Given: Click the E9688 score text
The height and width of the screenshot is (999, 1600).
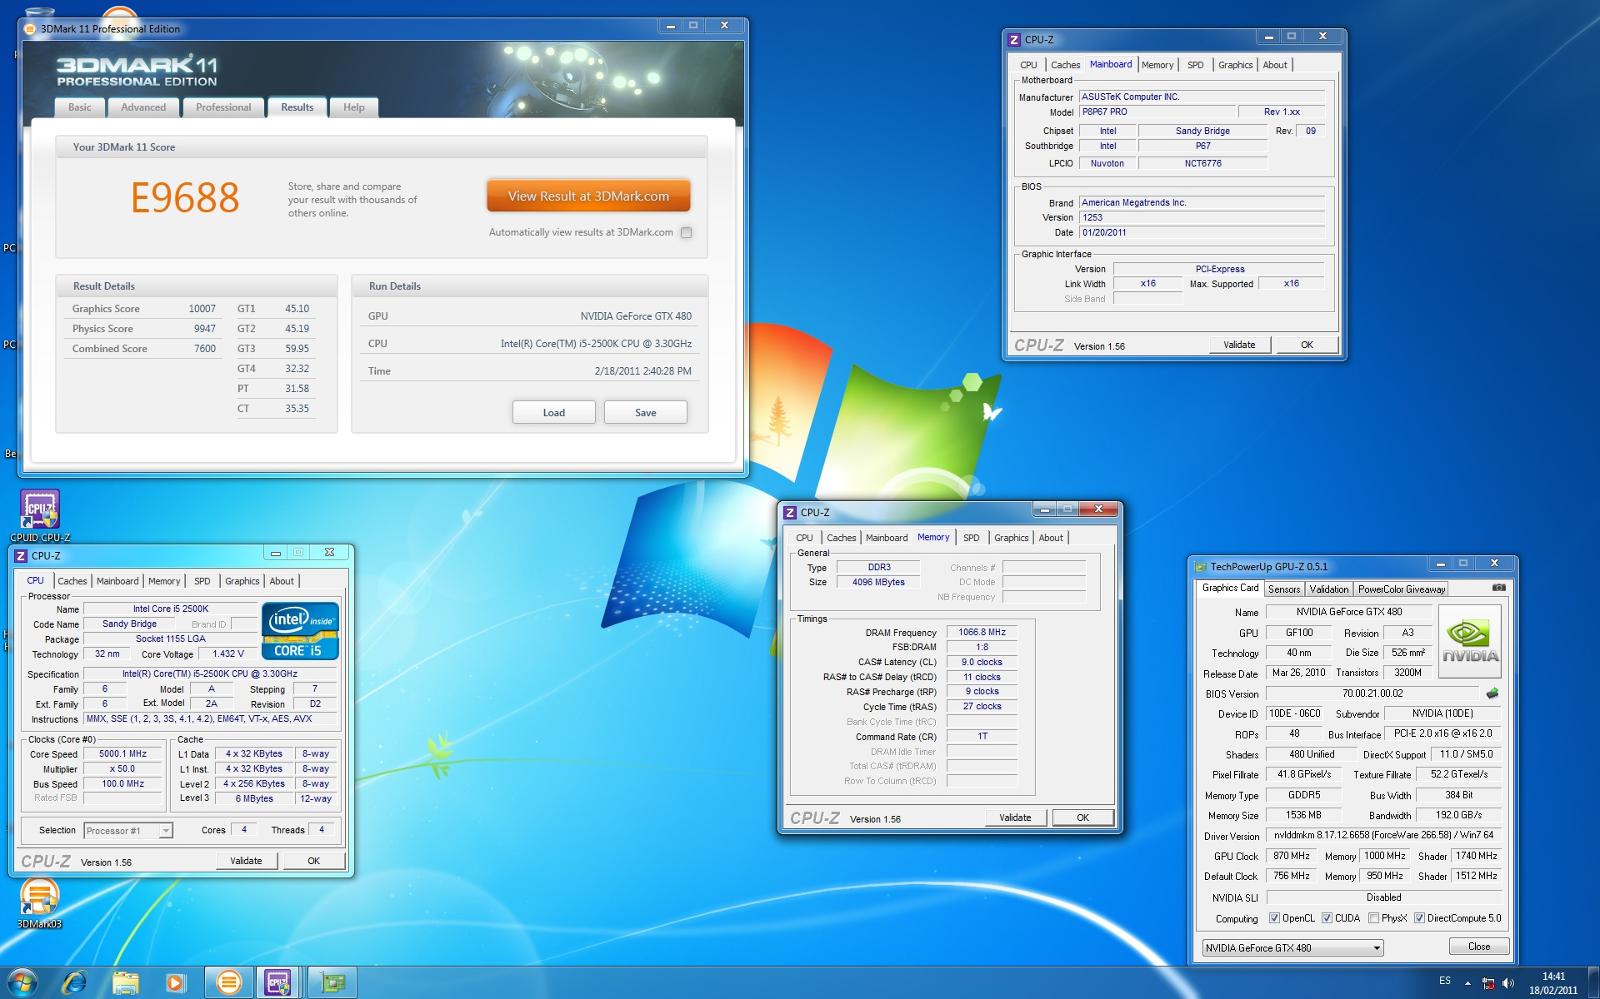Looking at the screenshot, I should pyautogui.click(x=185, y=198).
